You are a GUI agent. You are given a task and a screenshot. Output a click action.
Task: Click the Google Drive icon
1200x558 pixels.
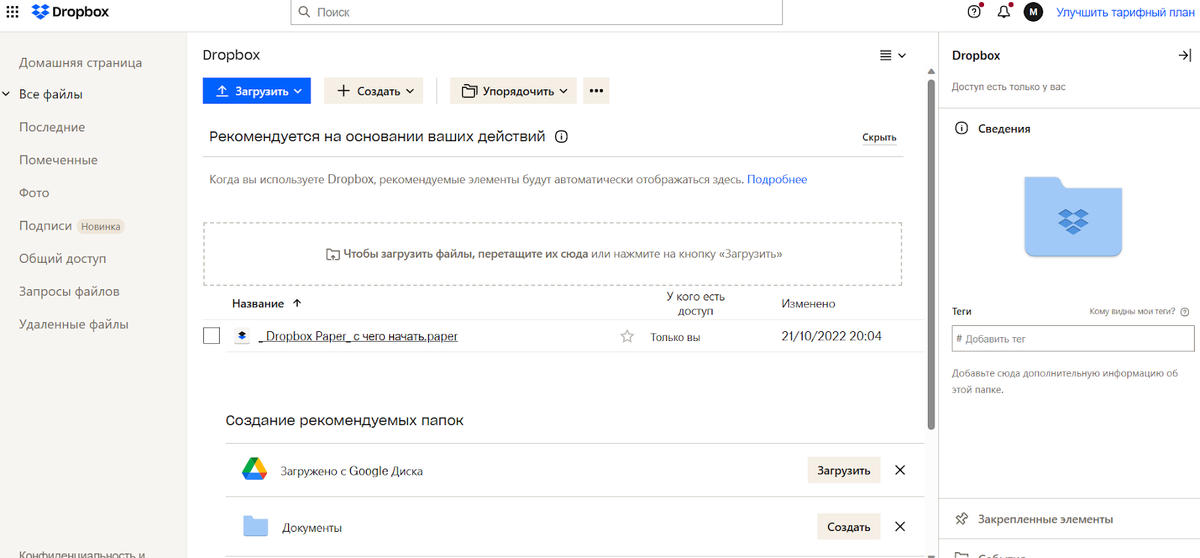tap(254, 469)
